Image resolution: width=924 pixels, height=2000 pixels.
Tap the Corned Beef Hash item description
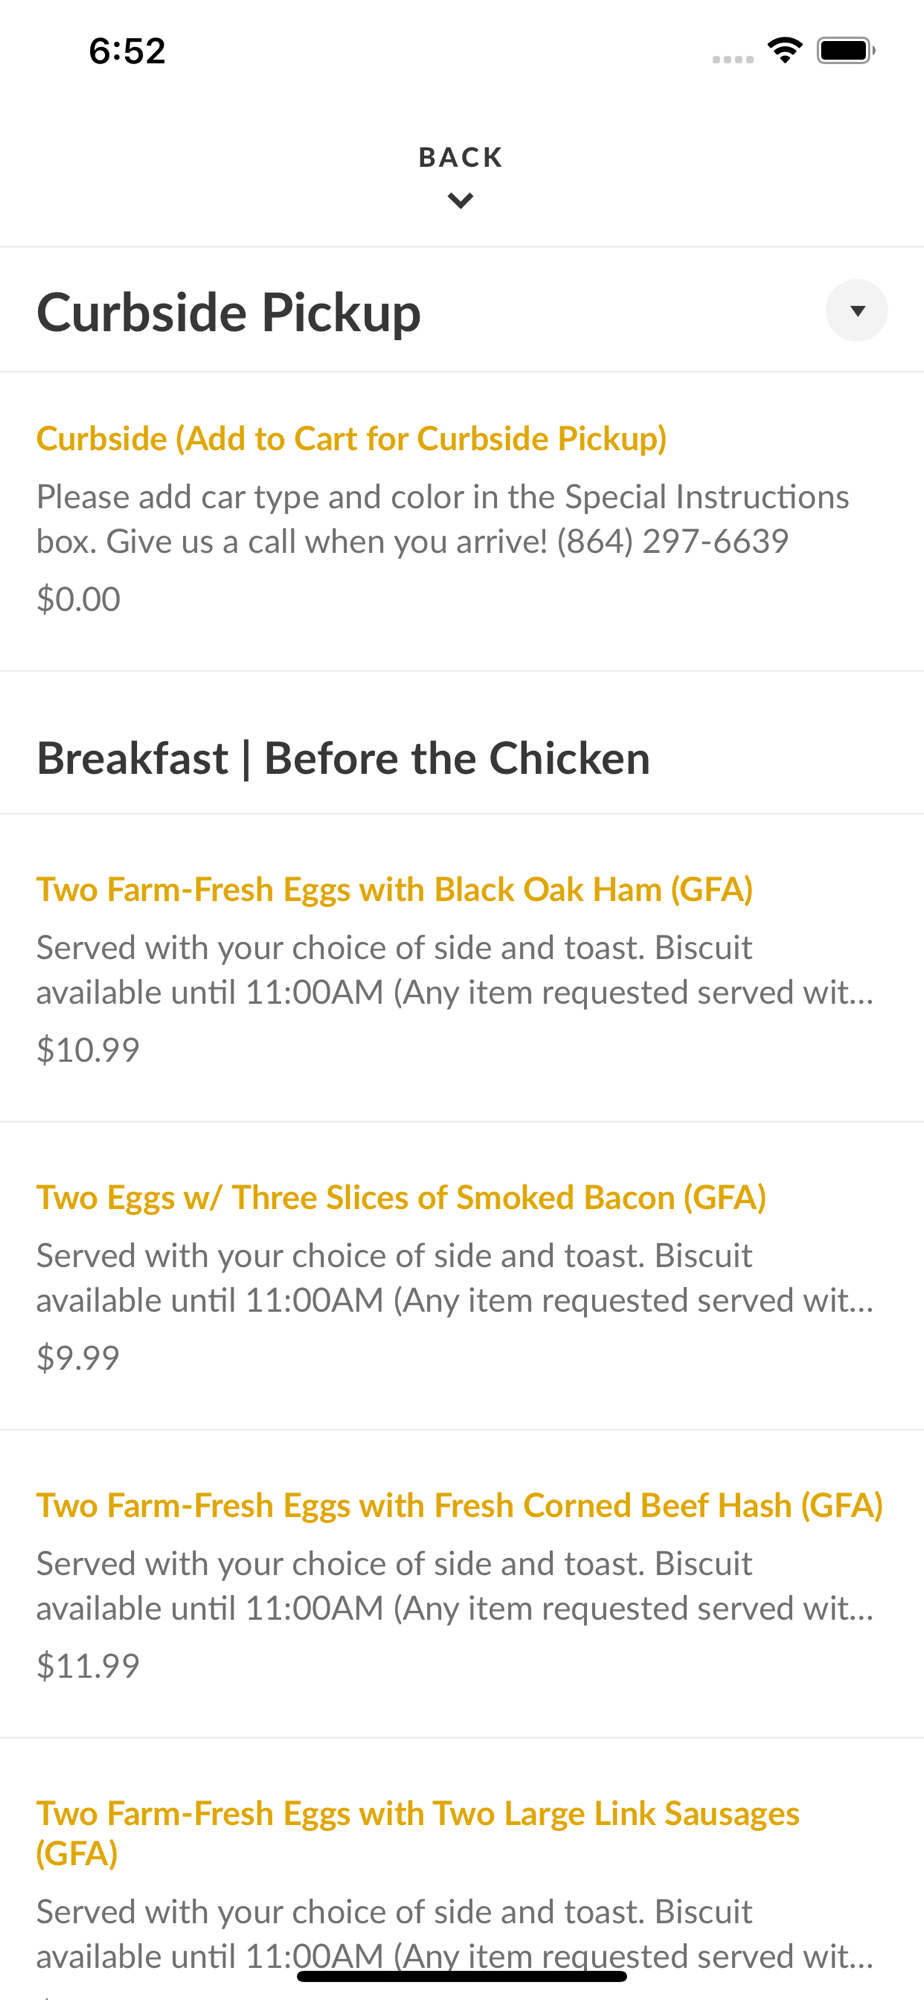pos(454,1586)
